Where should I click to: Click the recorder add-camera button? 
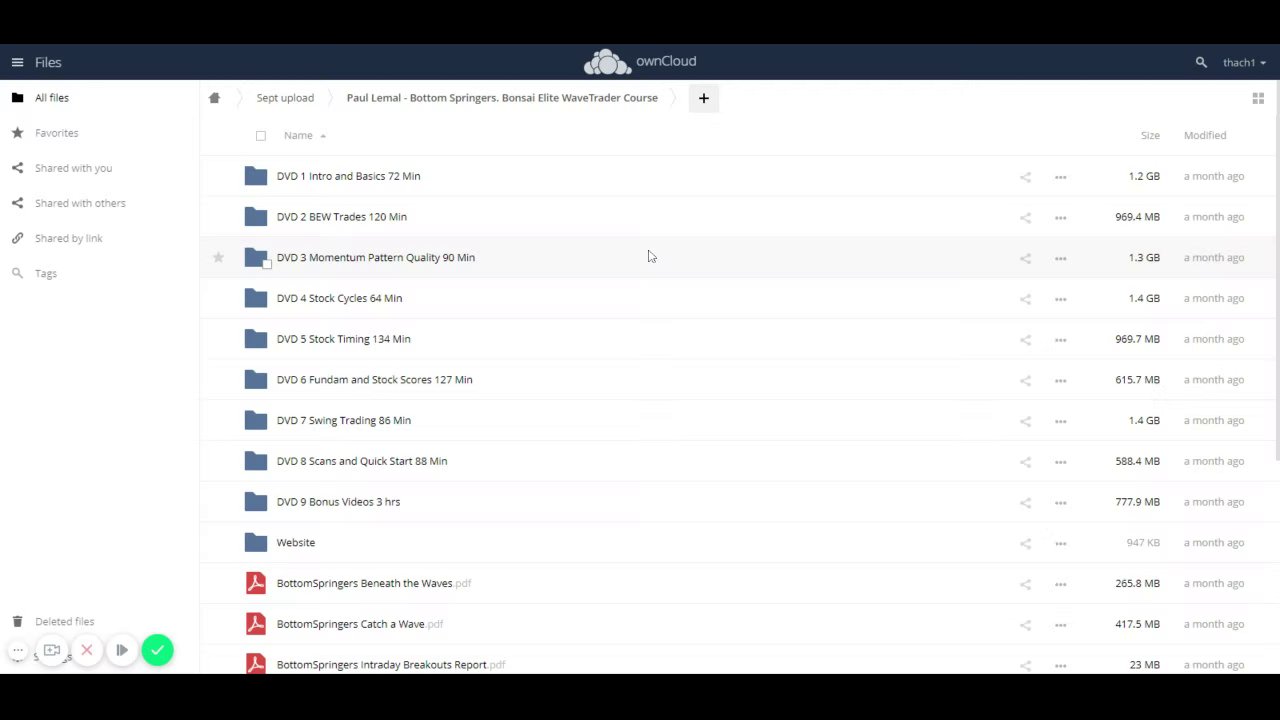tap(52, 650)
